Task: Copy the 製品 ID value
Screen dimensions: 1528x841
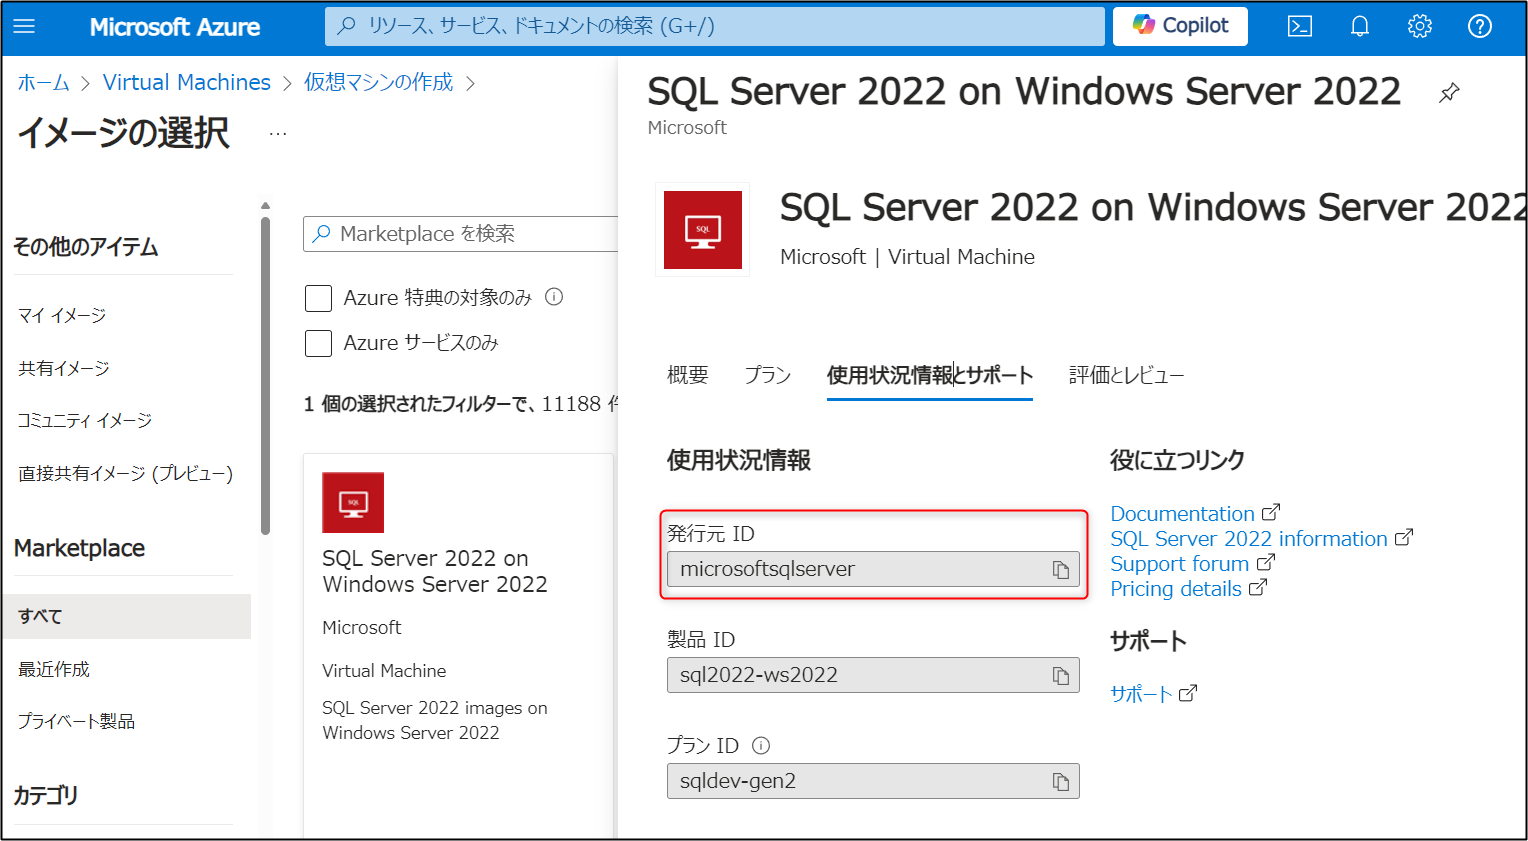Action: [x=1060, y=676]
